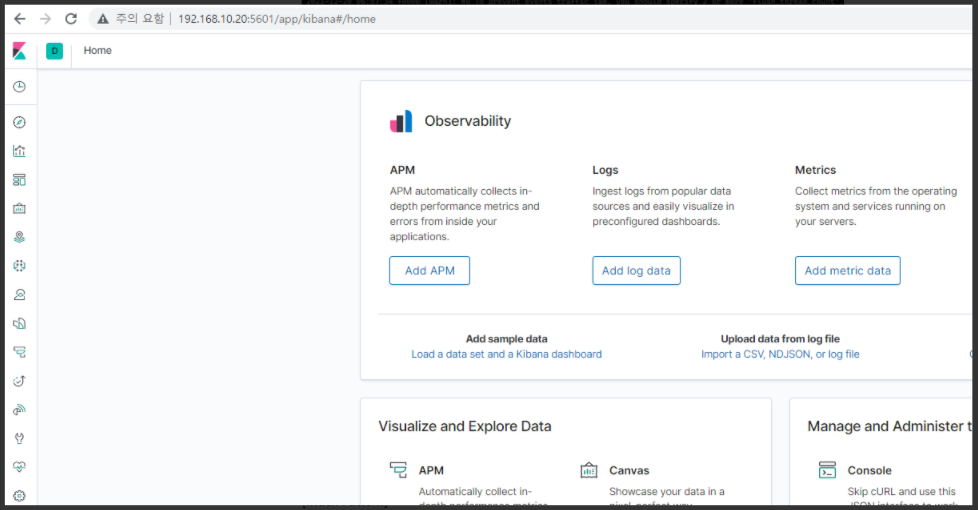Open Maps icon in sidebar

point(19,237)
